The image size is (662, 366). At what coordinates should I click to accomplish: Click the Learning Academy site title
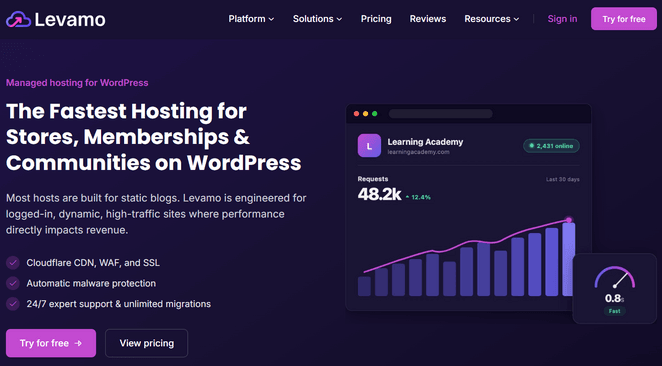[425, 142]
